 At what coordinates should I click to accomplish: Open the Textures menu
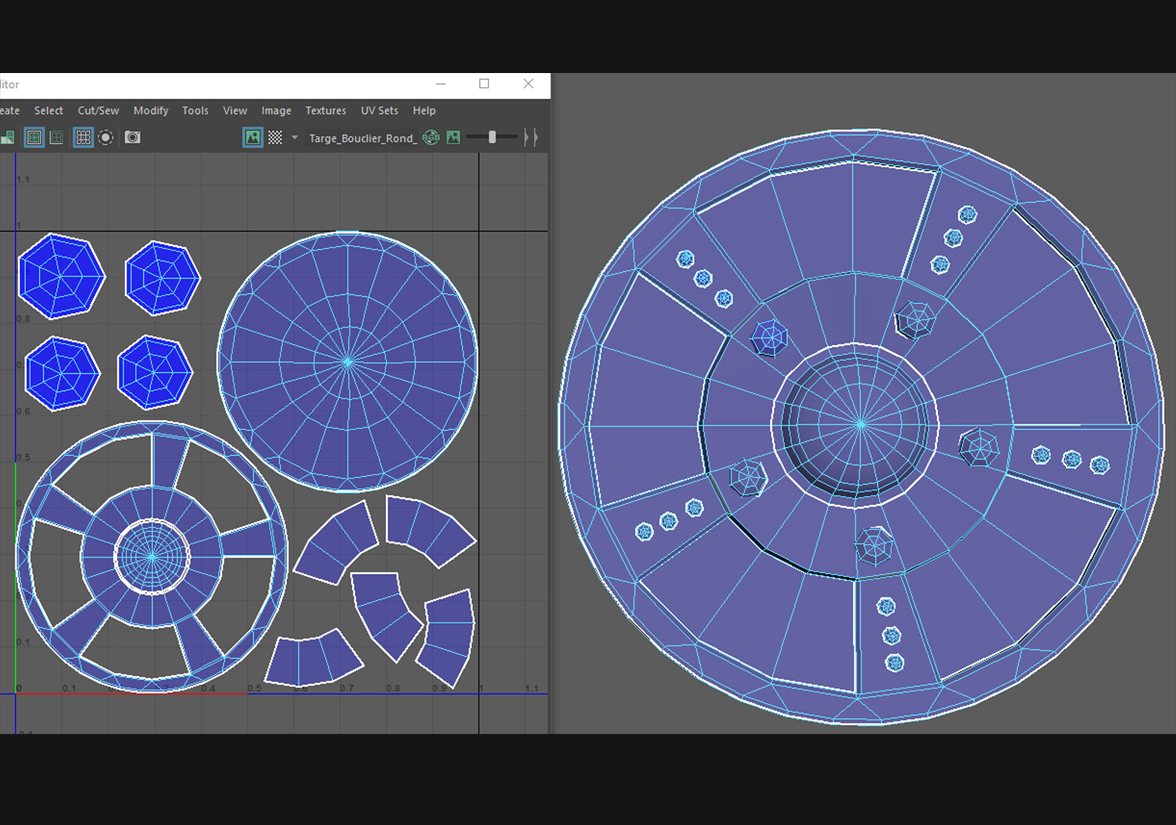coord(325,111)
